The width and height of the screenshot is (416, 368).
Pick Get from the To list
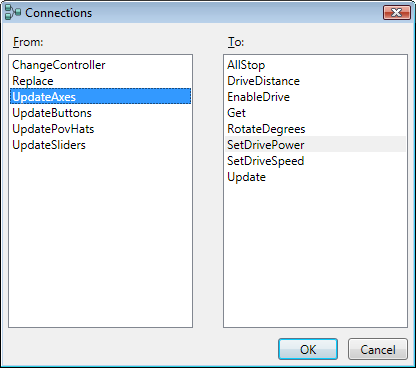coord(315,113)
